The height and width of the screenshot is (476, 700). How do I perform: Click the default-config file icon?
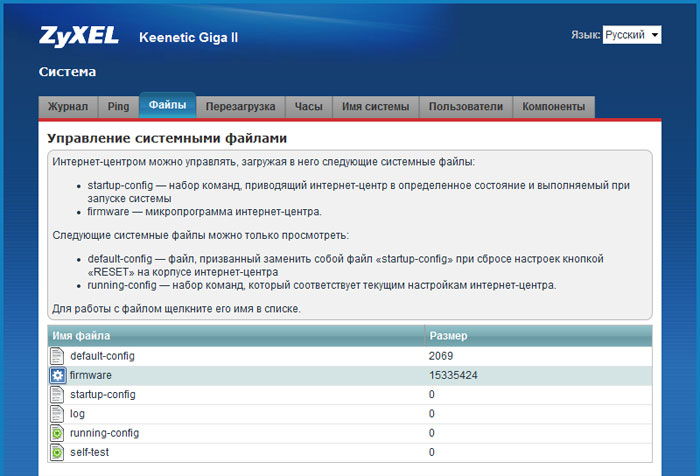point(57,356)
